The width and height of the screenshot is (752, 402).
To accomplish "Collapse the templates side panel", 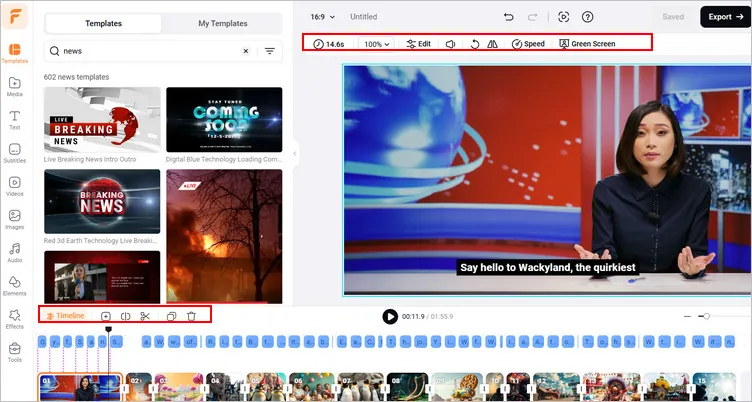I will (294, 154).
